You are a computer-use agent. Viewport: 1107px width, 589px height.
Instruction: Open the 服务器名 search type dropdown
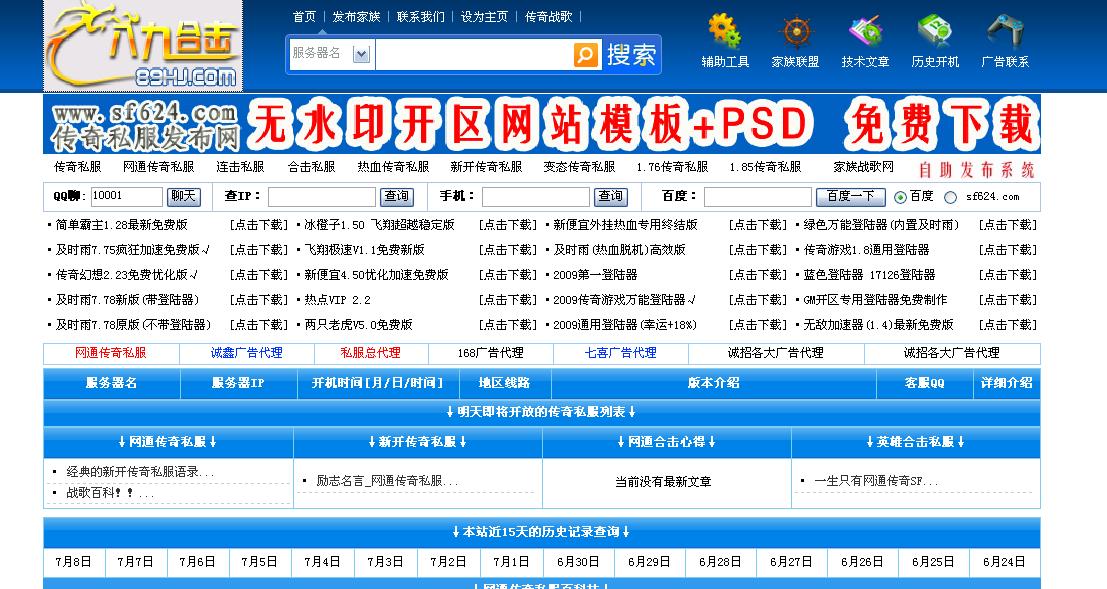[361, 52]
